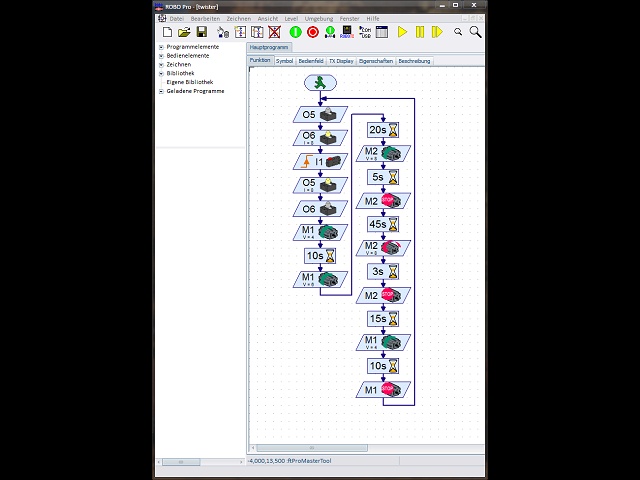Open the interface test window
640x480 pixels.
click(382, 32)
